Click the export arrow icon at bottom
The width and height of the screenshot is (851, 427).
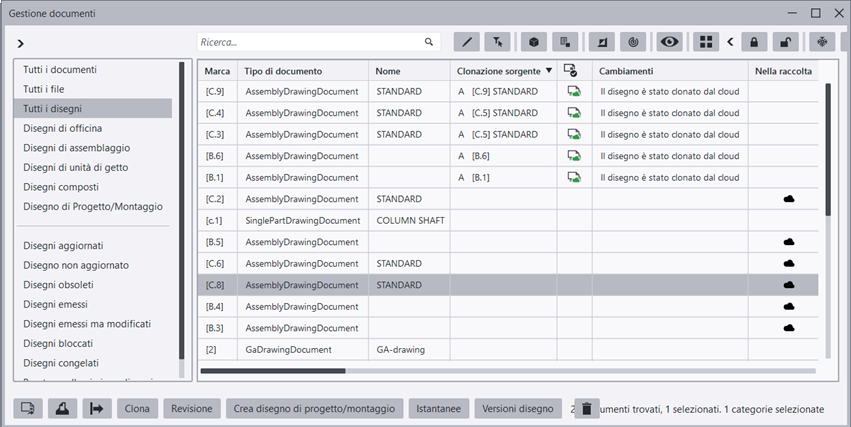[97, 408]
